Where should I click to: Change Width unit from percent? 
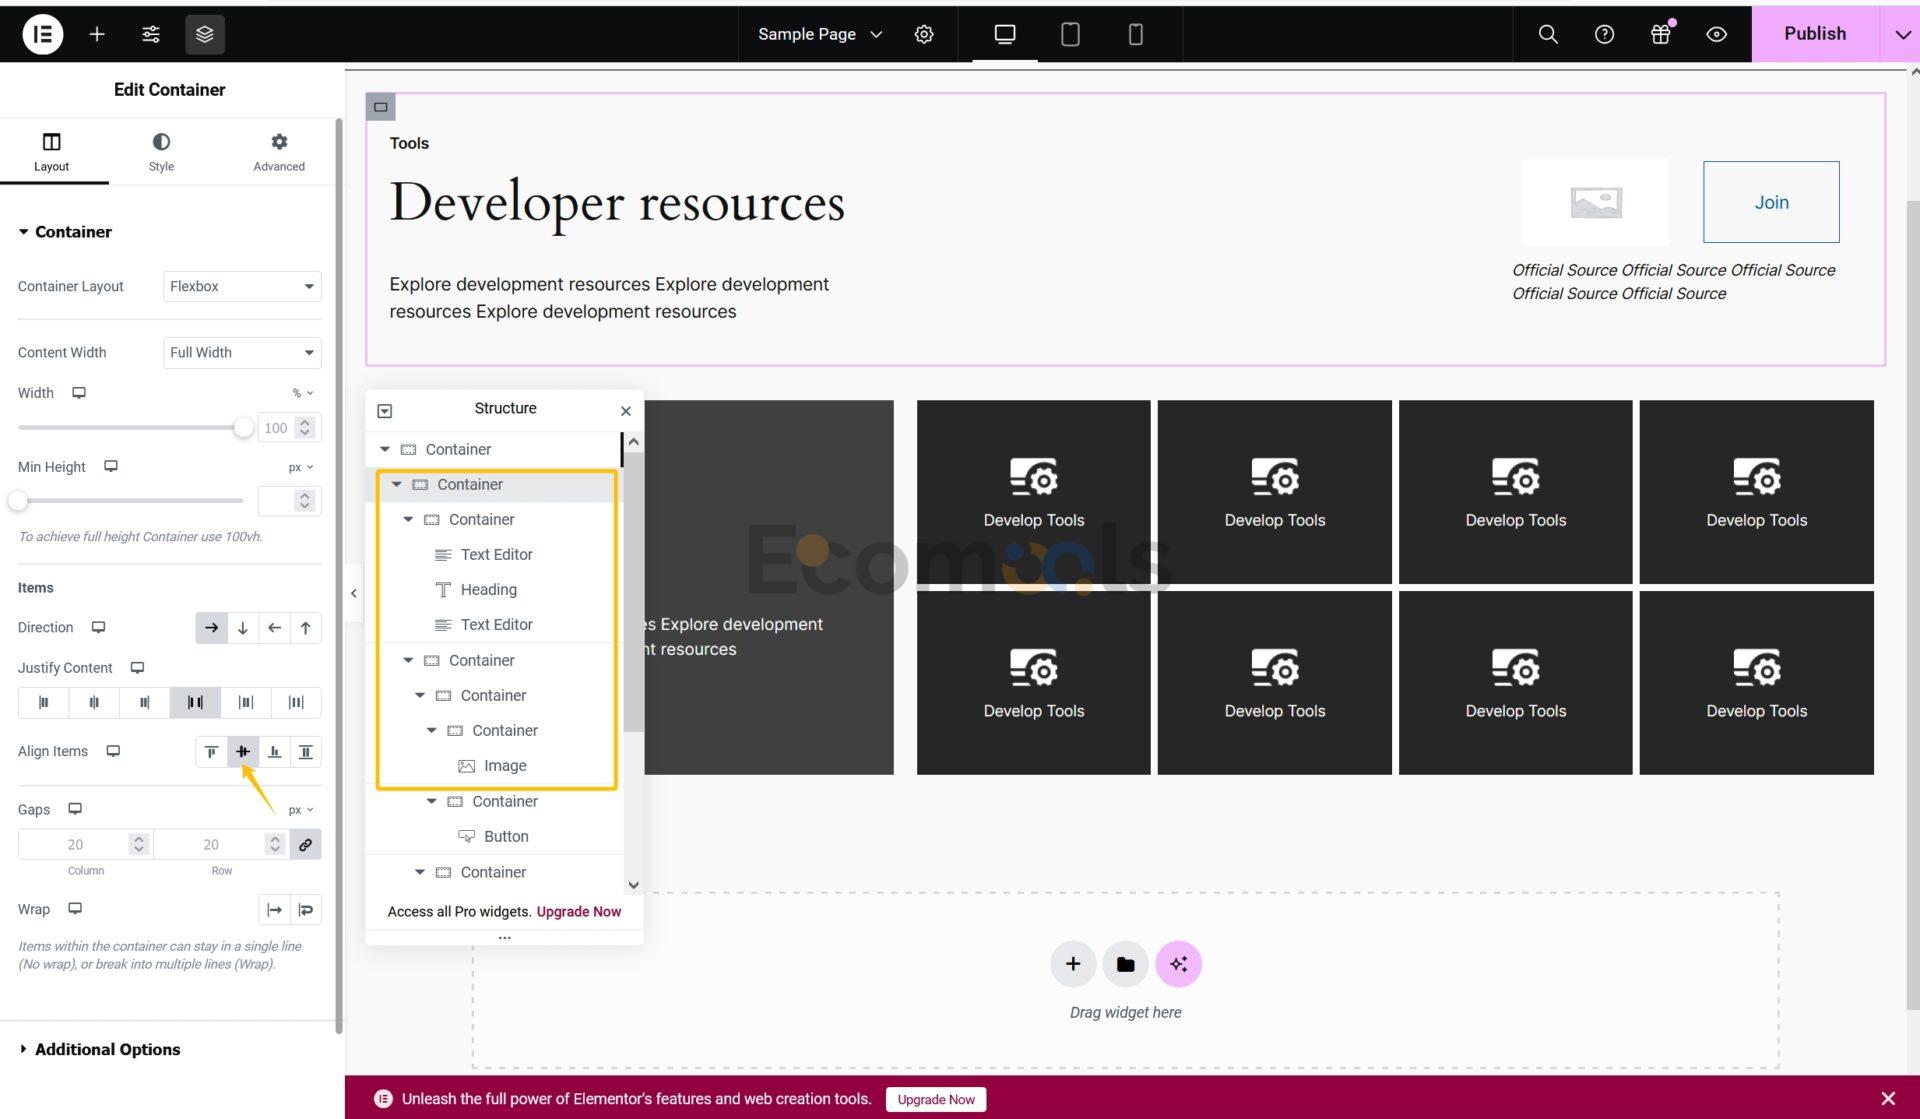(x=302, y=393)
